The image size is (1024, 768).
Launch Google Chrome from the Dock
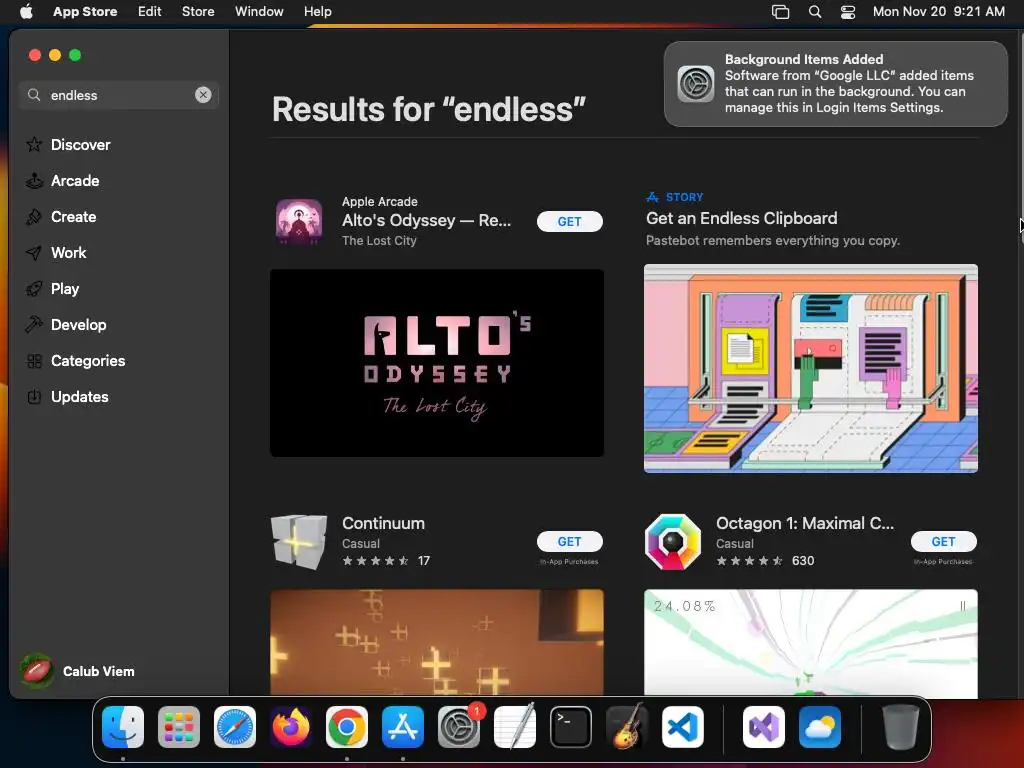tap(347, 727)
